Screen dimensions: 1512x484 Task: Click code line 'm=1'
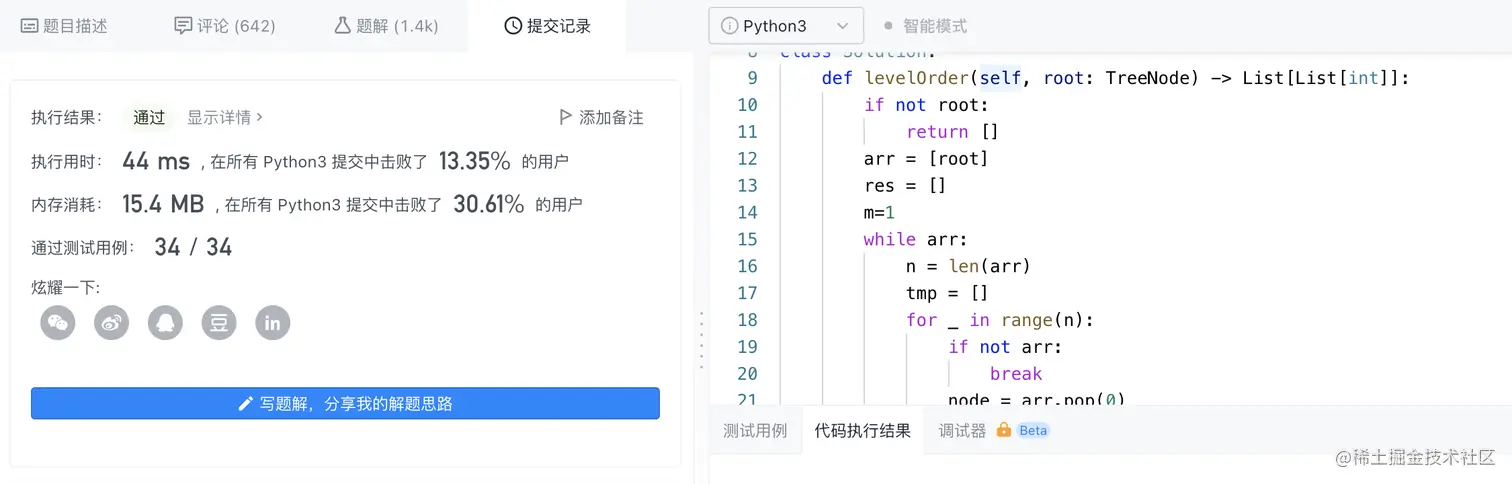tap(879, 212)
